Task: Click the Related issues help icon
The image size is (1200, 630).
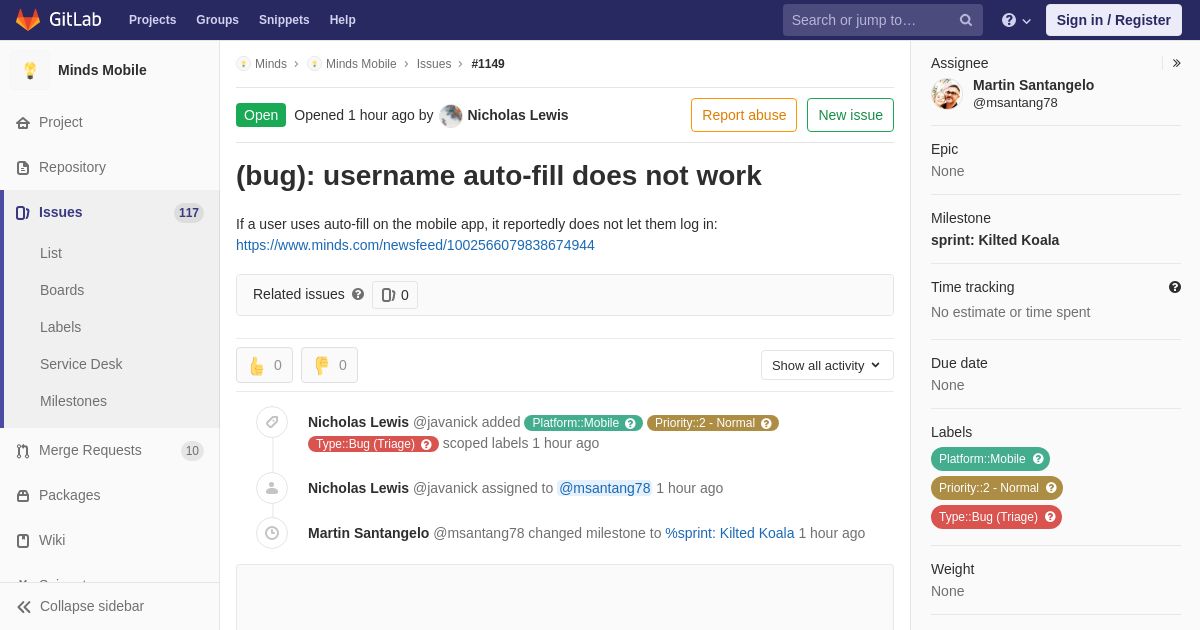Action: tap(358, 294)
